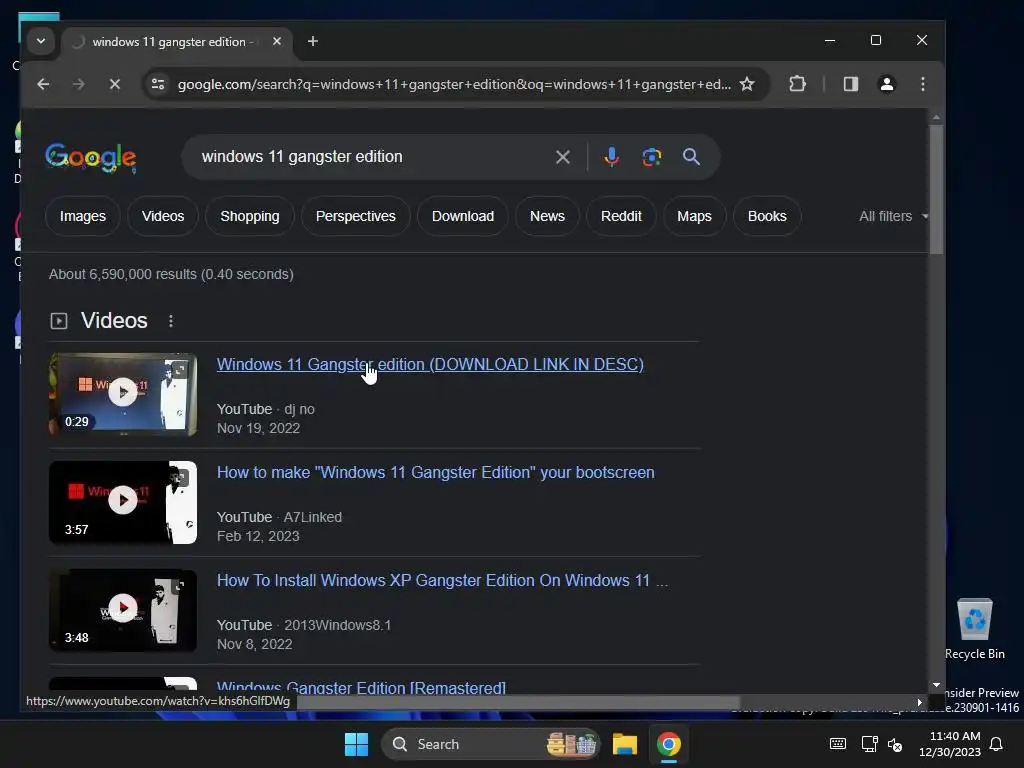Open the tab search dropdown
The height and width of the screenshot is (768, 1024).
tap(40, 41)
